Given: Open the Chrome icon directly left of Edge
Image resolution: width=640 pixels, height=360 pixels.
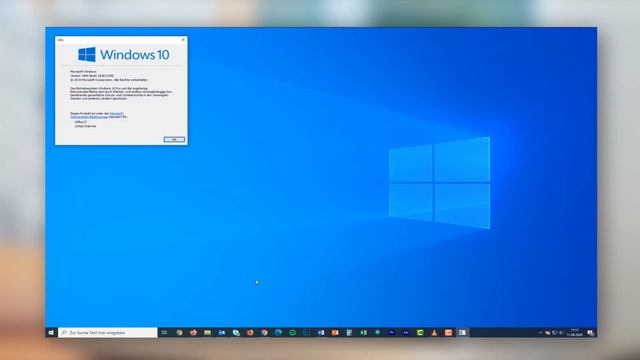Looking at the screenshot, I should tap(264, 333).
